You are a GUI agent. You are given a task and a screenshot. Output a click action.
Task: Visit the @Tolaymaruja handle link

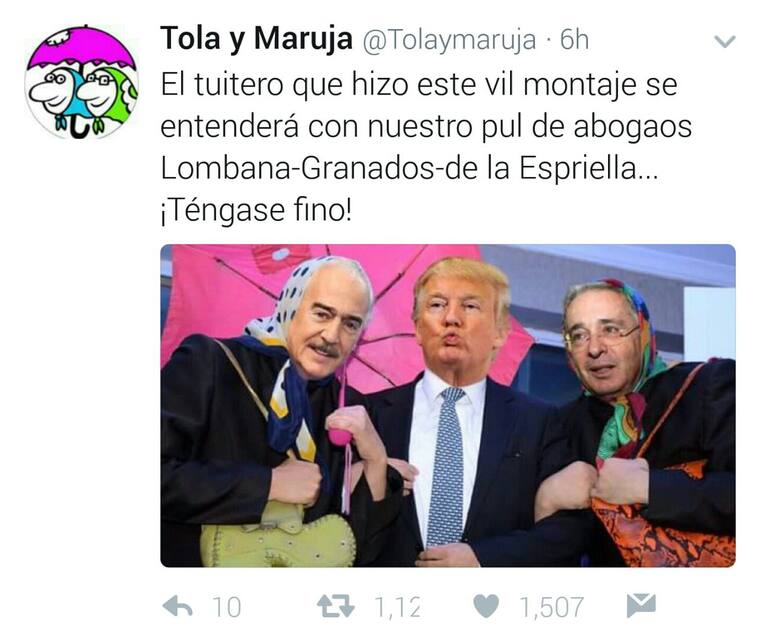tap(449, 40)
